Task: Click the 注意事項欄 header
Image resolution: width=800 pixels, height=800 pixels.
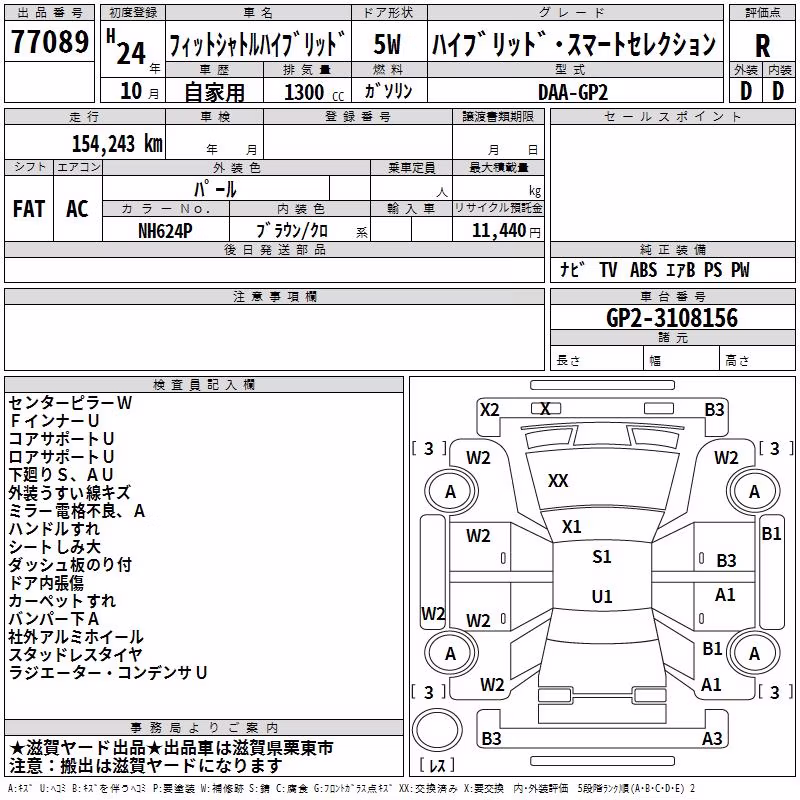Action: tap(274, 296)
